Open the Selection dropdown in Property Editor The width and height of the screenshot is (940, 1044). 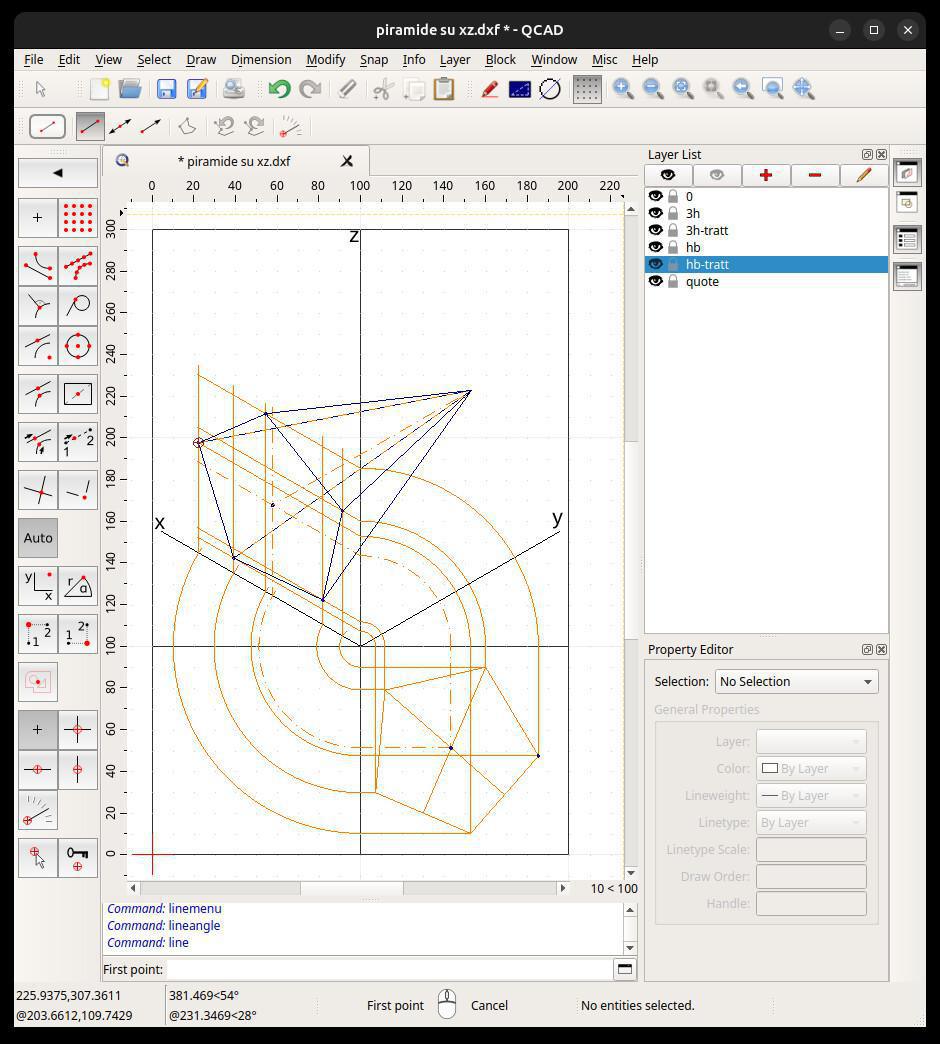click(x=796, y=681)
